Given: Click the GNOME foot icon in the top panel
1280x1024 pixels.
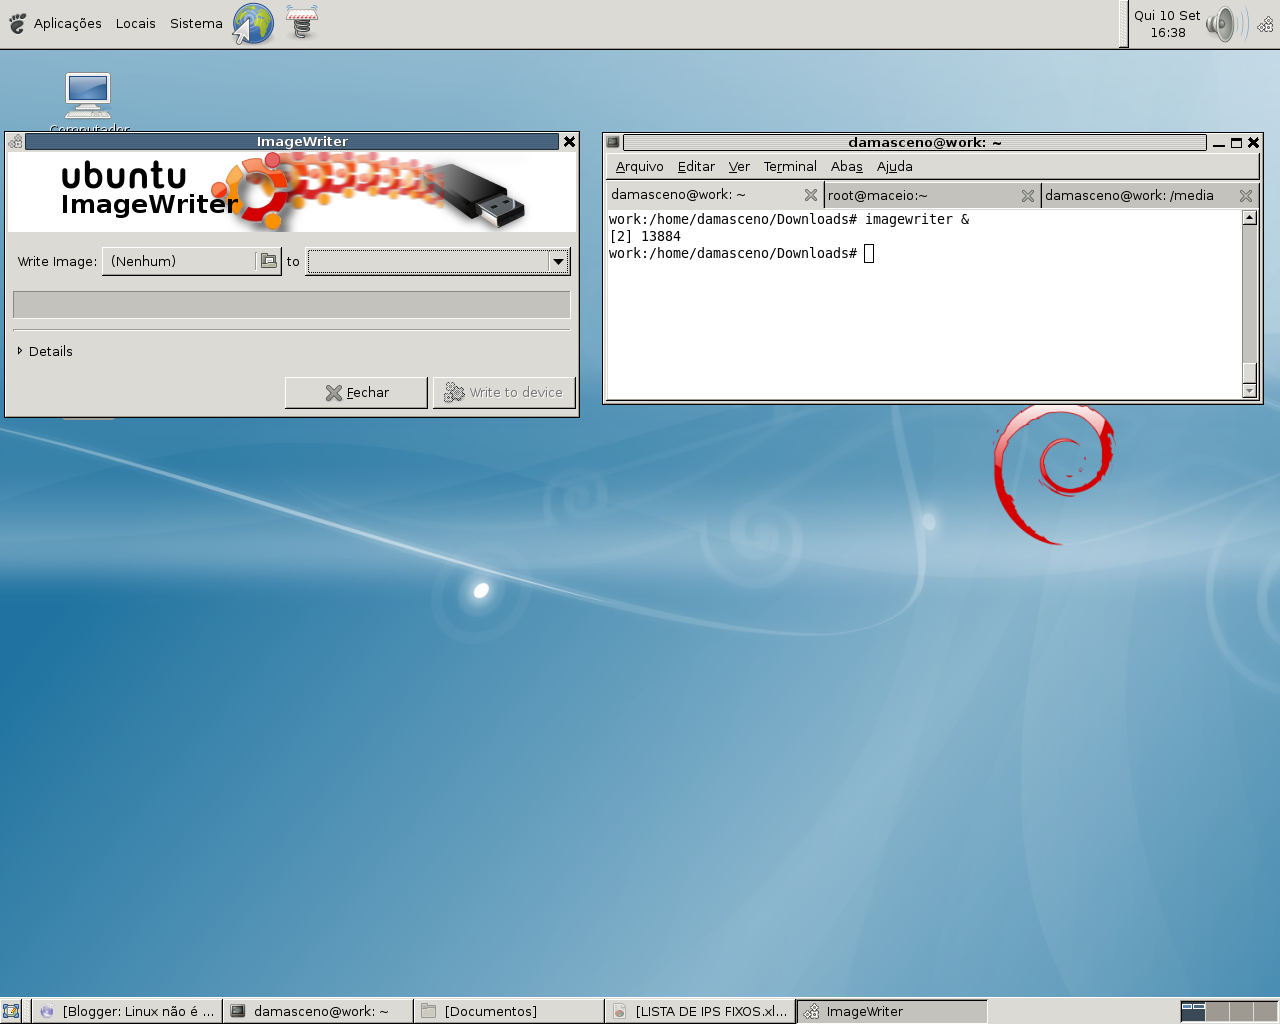Looking at the screenshot, I should coord(17,23).
